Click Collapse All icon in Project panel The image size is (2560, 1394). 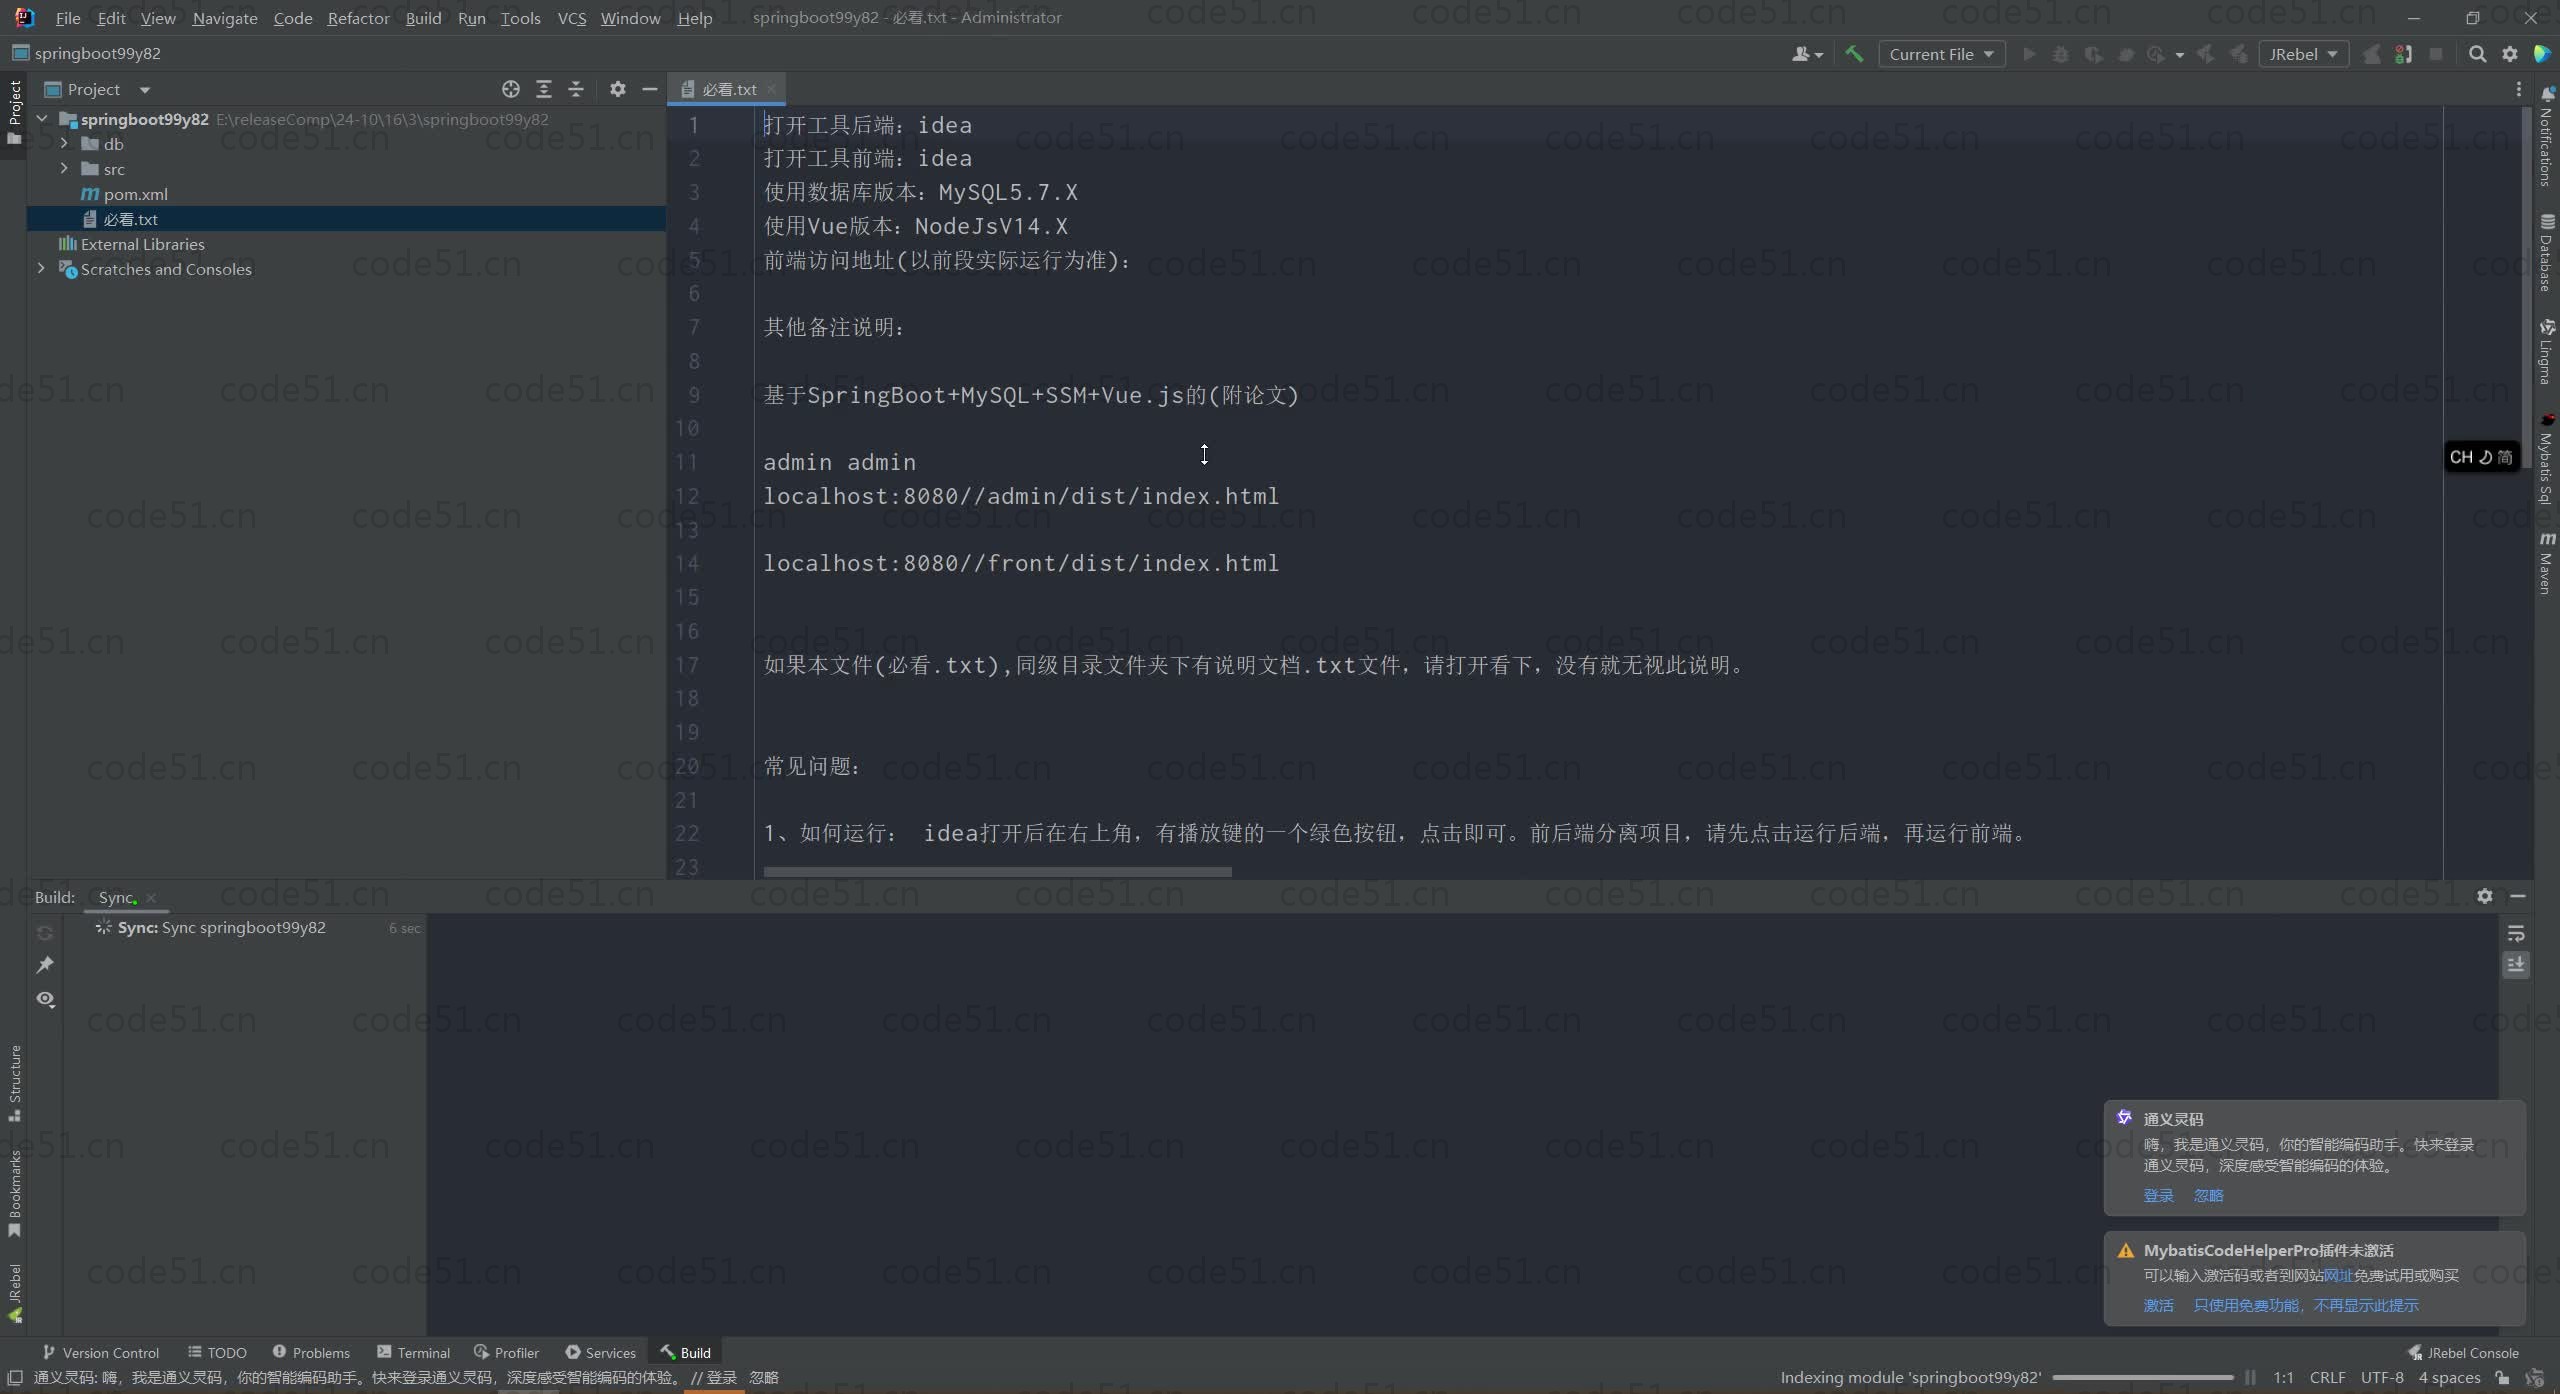coord(576,89)
